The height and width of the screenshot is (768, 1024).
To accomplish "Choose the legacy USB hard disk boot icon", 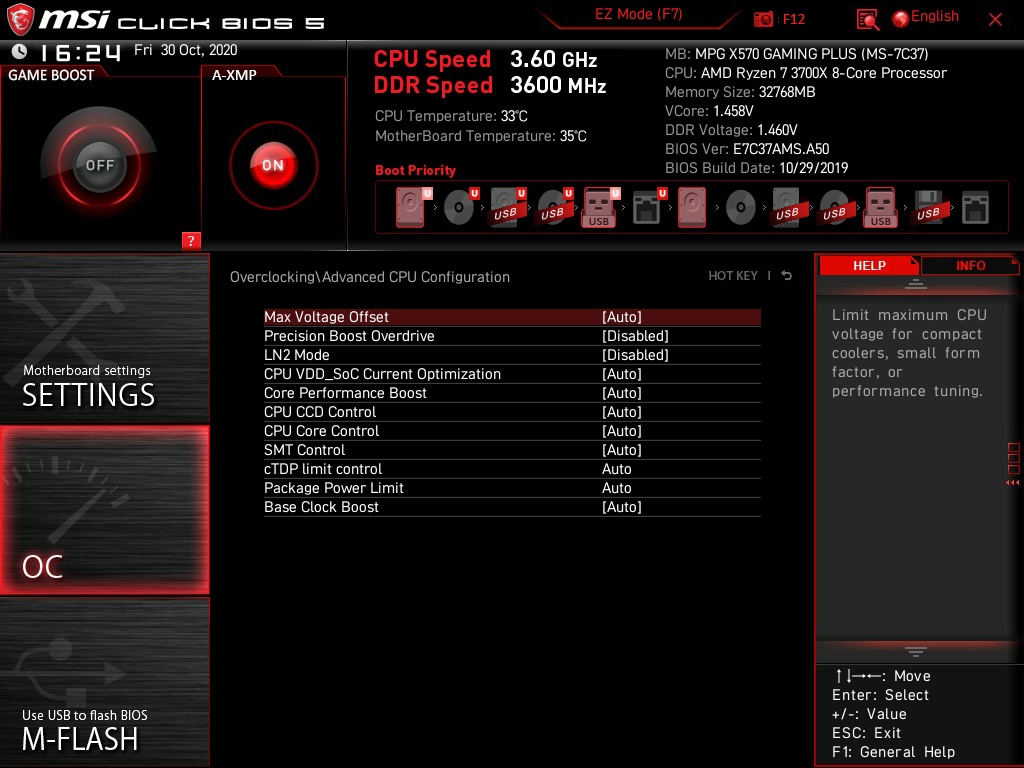I will (x=787, y=207).
